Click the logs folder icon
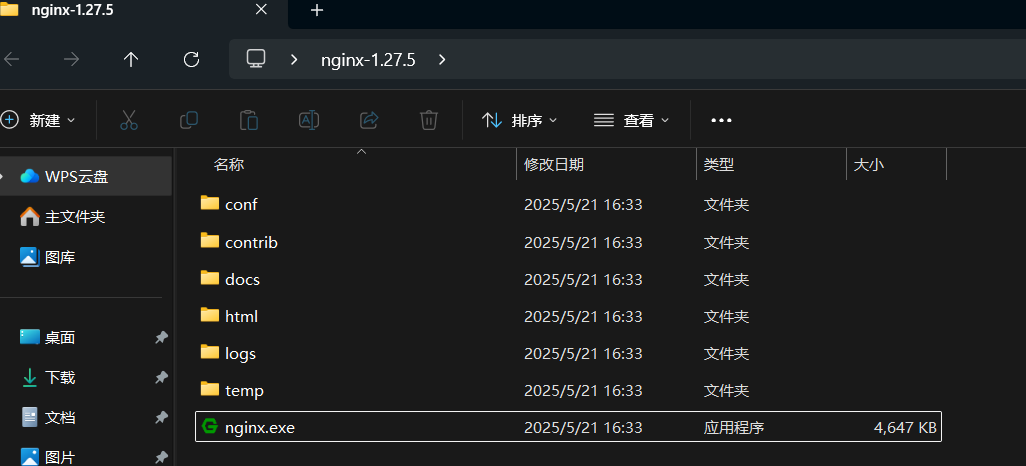 click(210, 352)
